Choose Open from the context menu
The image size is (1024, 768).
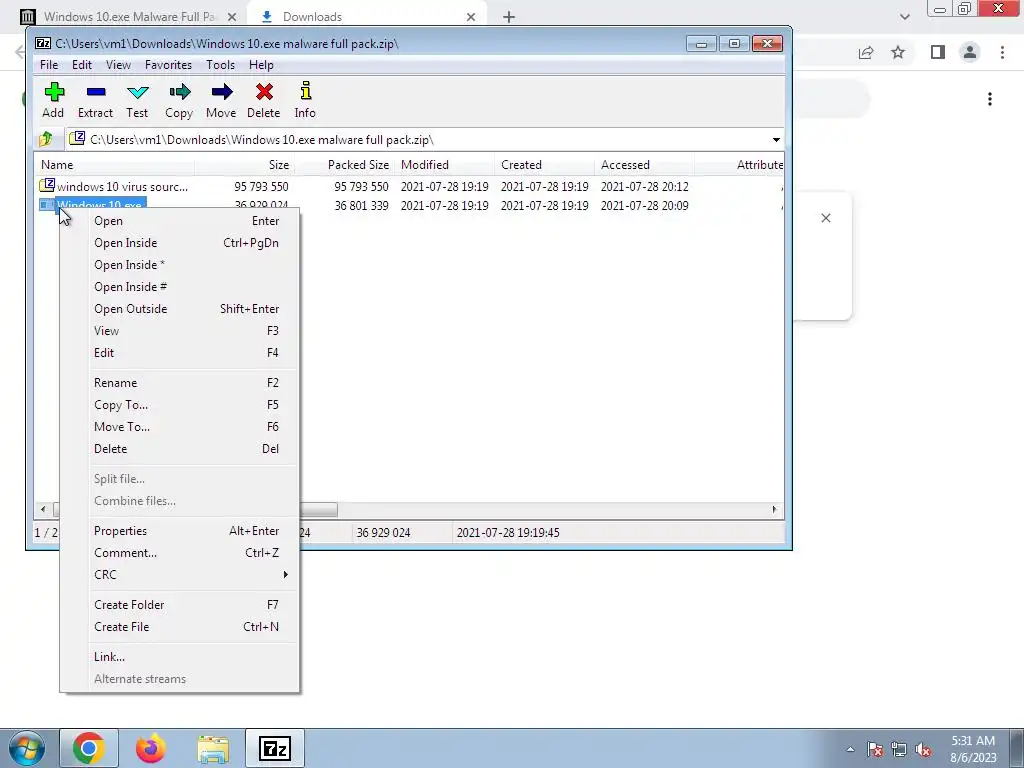tap(180, 221)
